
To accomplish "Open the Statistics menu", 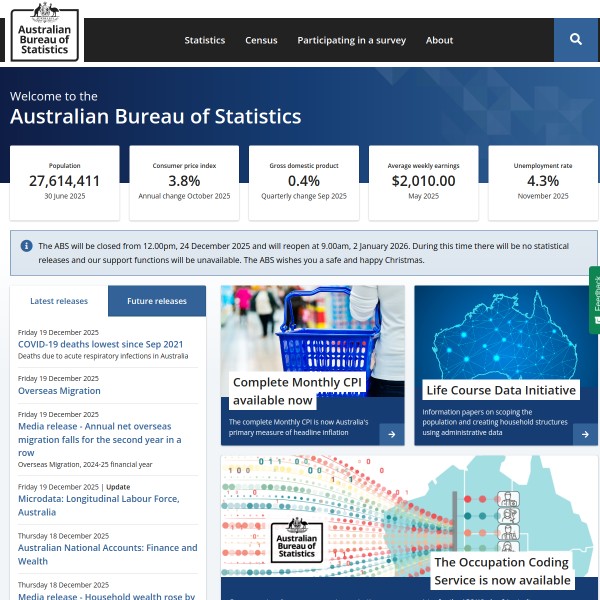I will click(x=205, y=41).
